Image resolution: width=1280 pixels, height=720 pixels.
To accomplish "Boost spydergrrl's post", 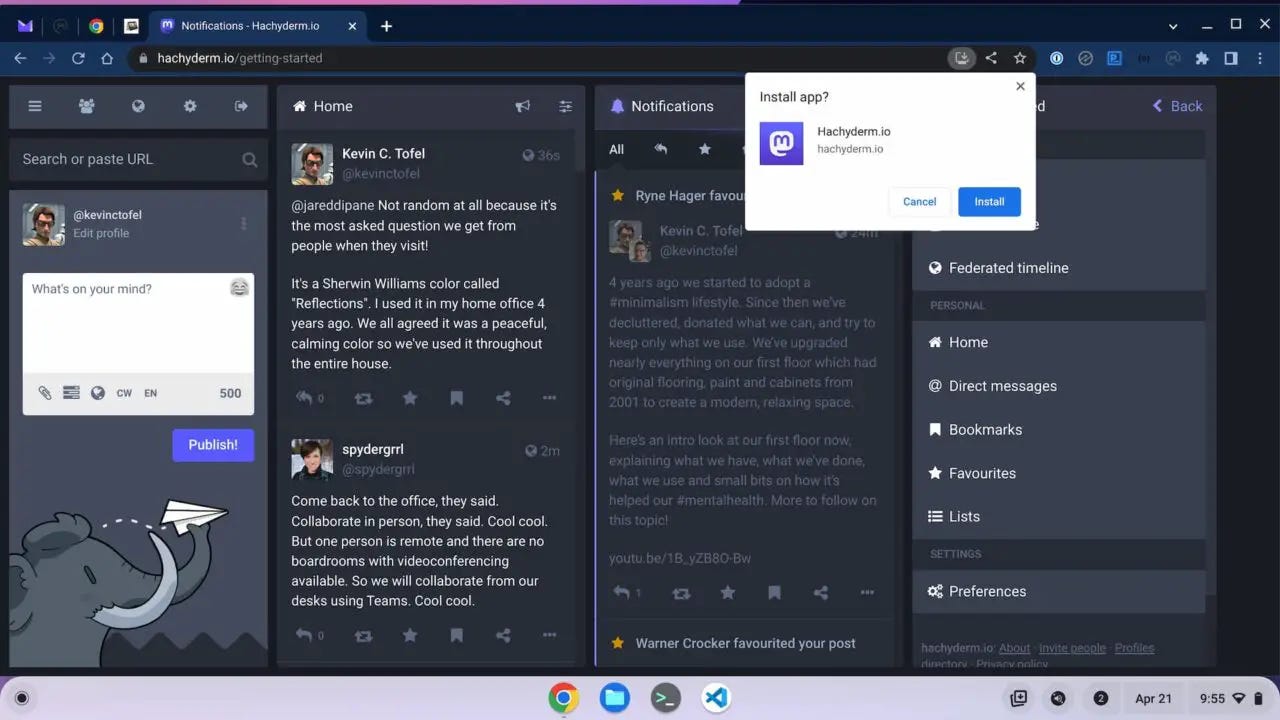I will point(363,635).
